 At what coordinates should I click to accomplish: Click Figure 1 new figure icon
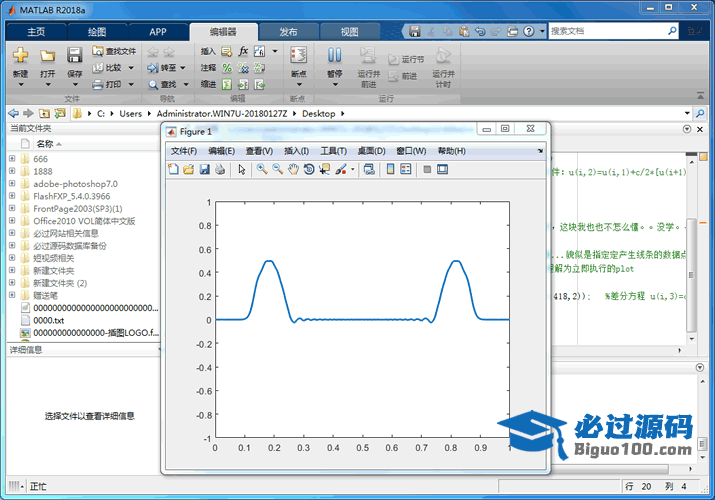coord(173,169)
